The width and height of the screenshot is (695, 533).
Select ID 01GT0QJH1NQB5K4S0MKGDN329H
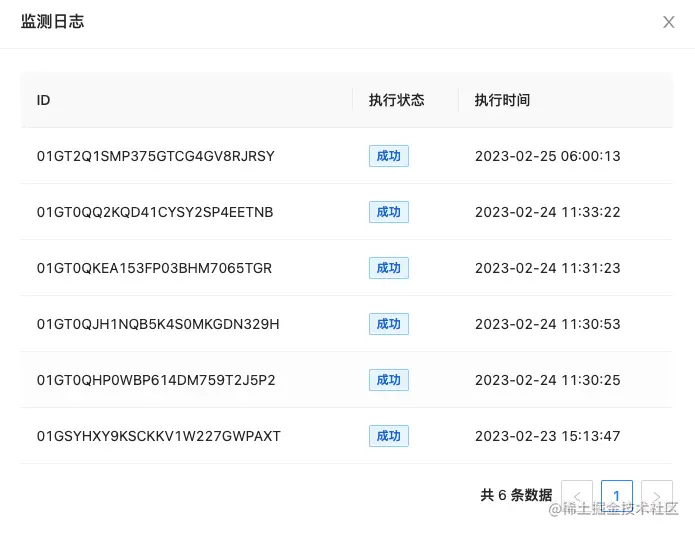[x=158, y=324]
